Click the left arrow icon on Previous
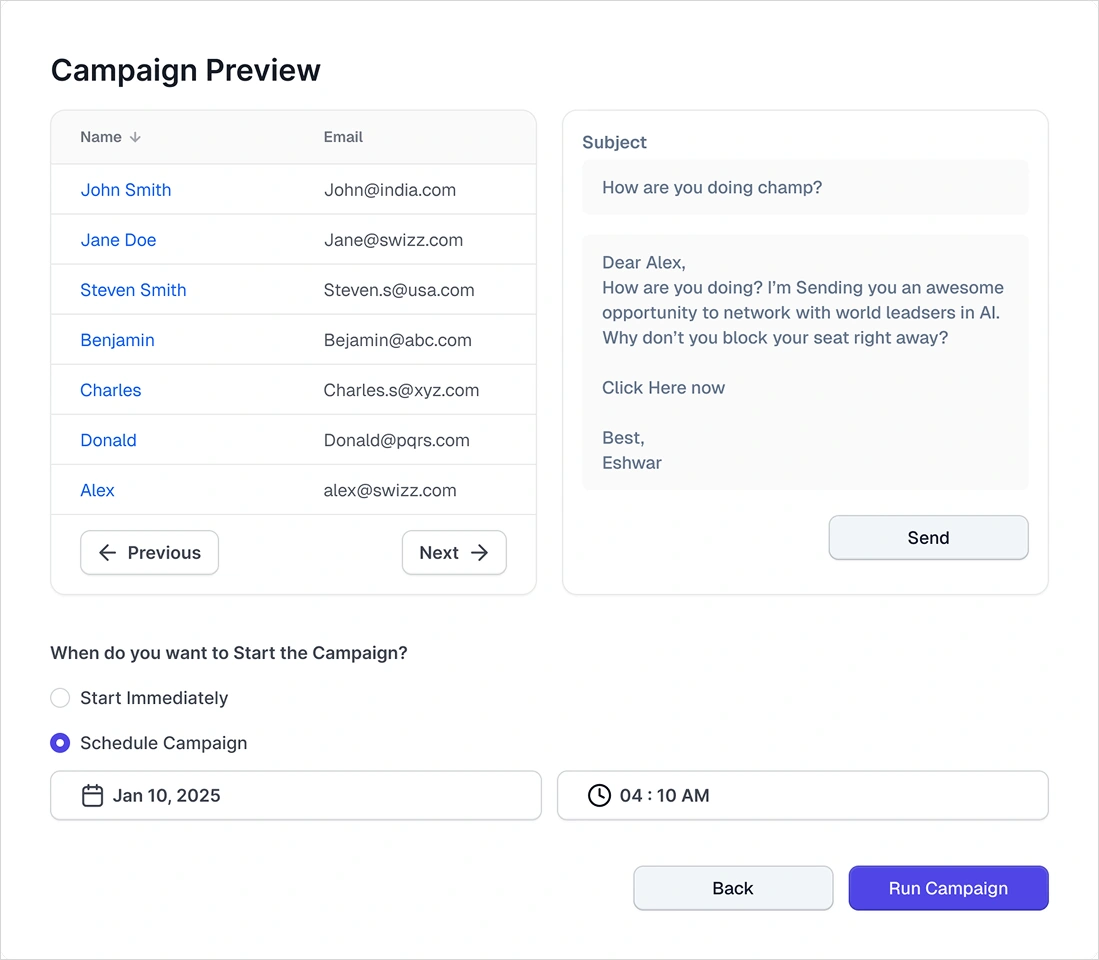This screenshot has height=960, width=1099. pos(108,553)
